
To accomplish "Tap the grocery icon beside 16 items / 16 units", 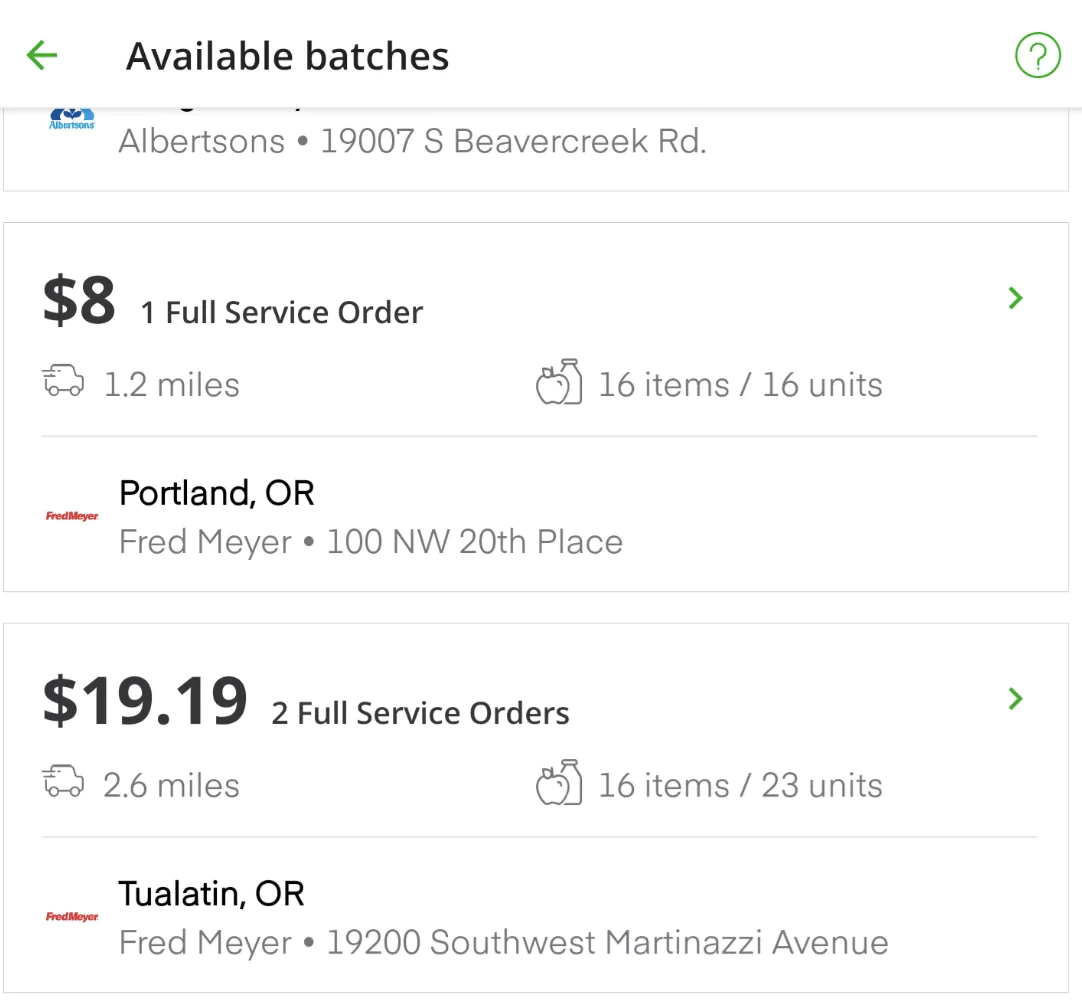I will (559, 382).
